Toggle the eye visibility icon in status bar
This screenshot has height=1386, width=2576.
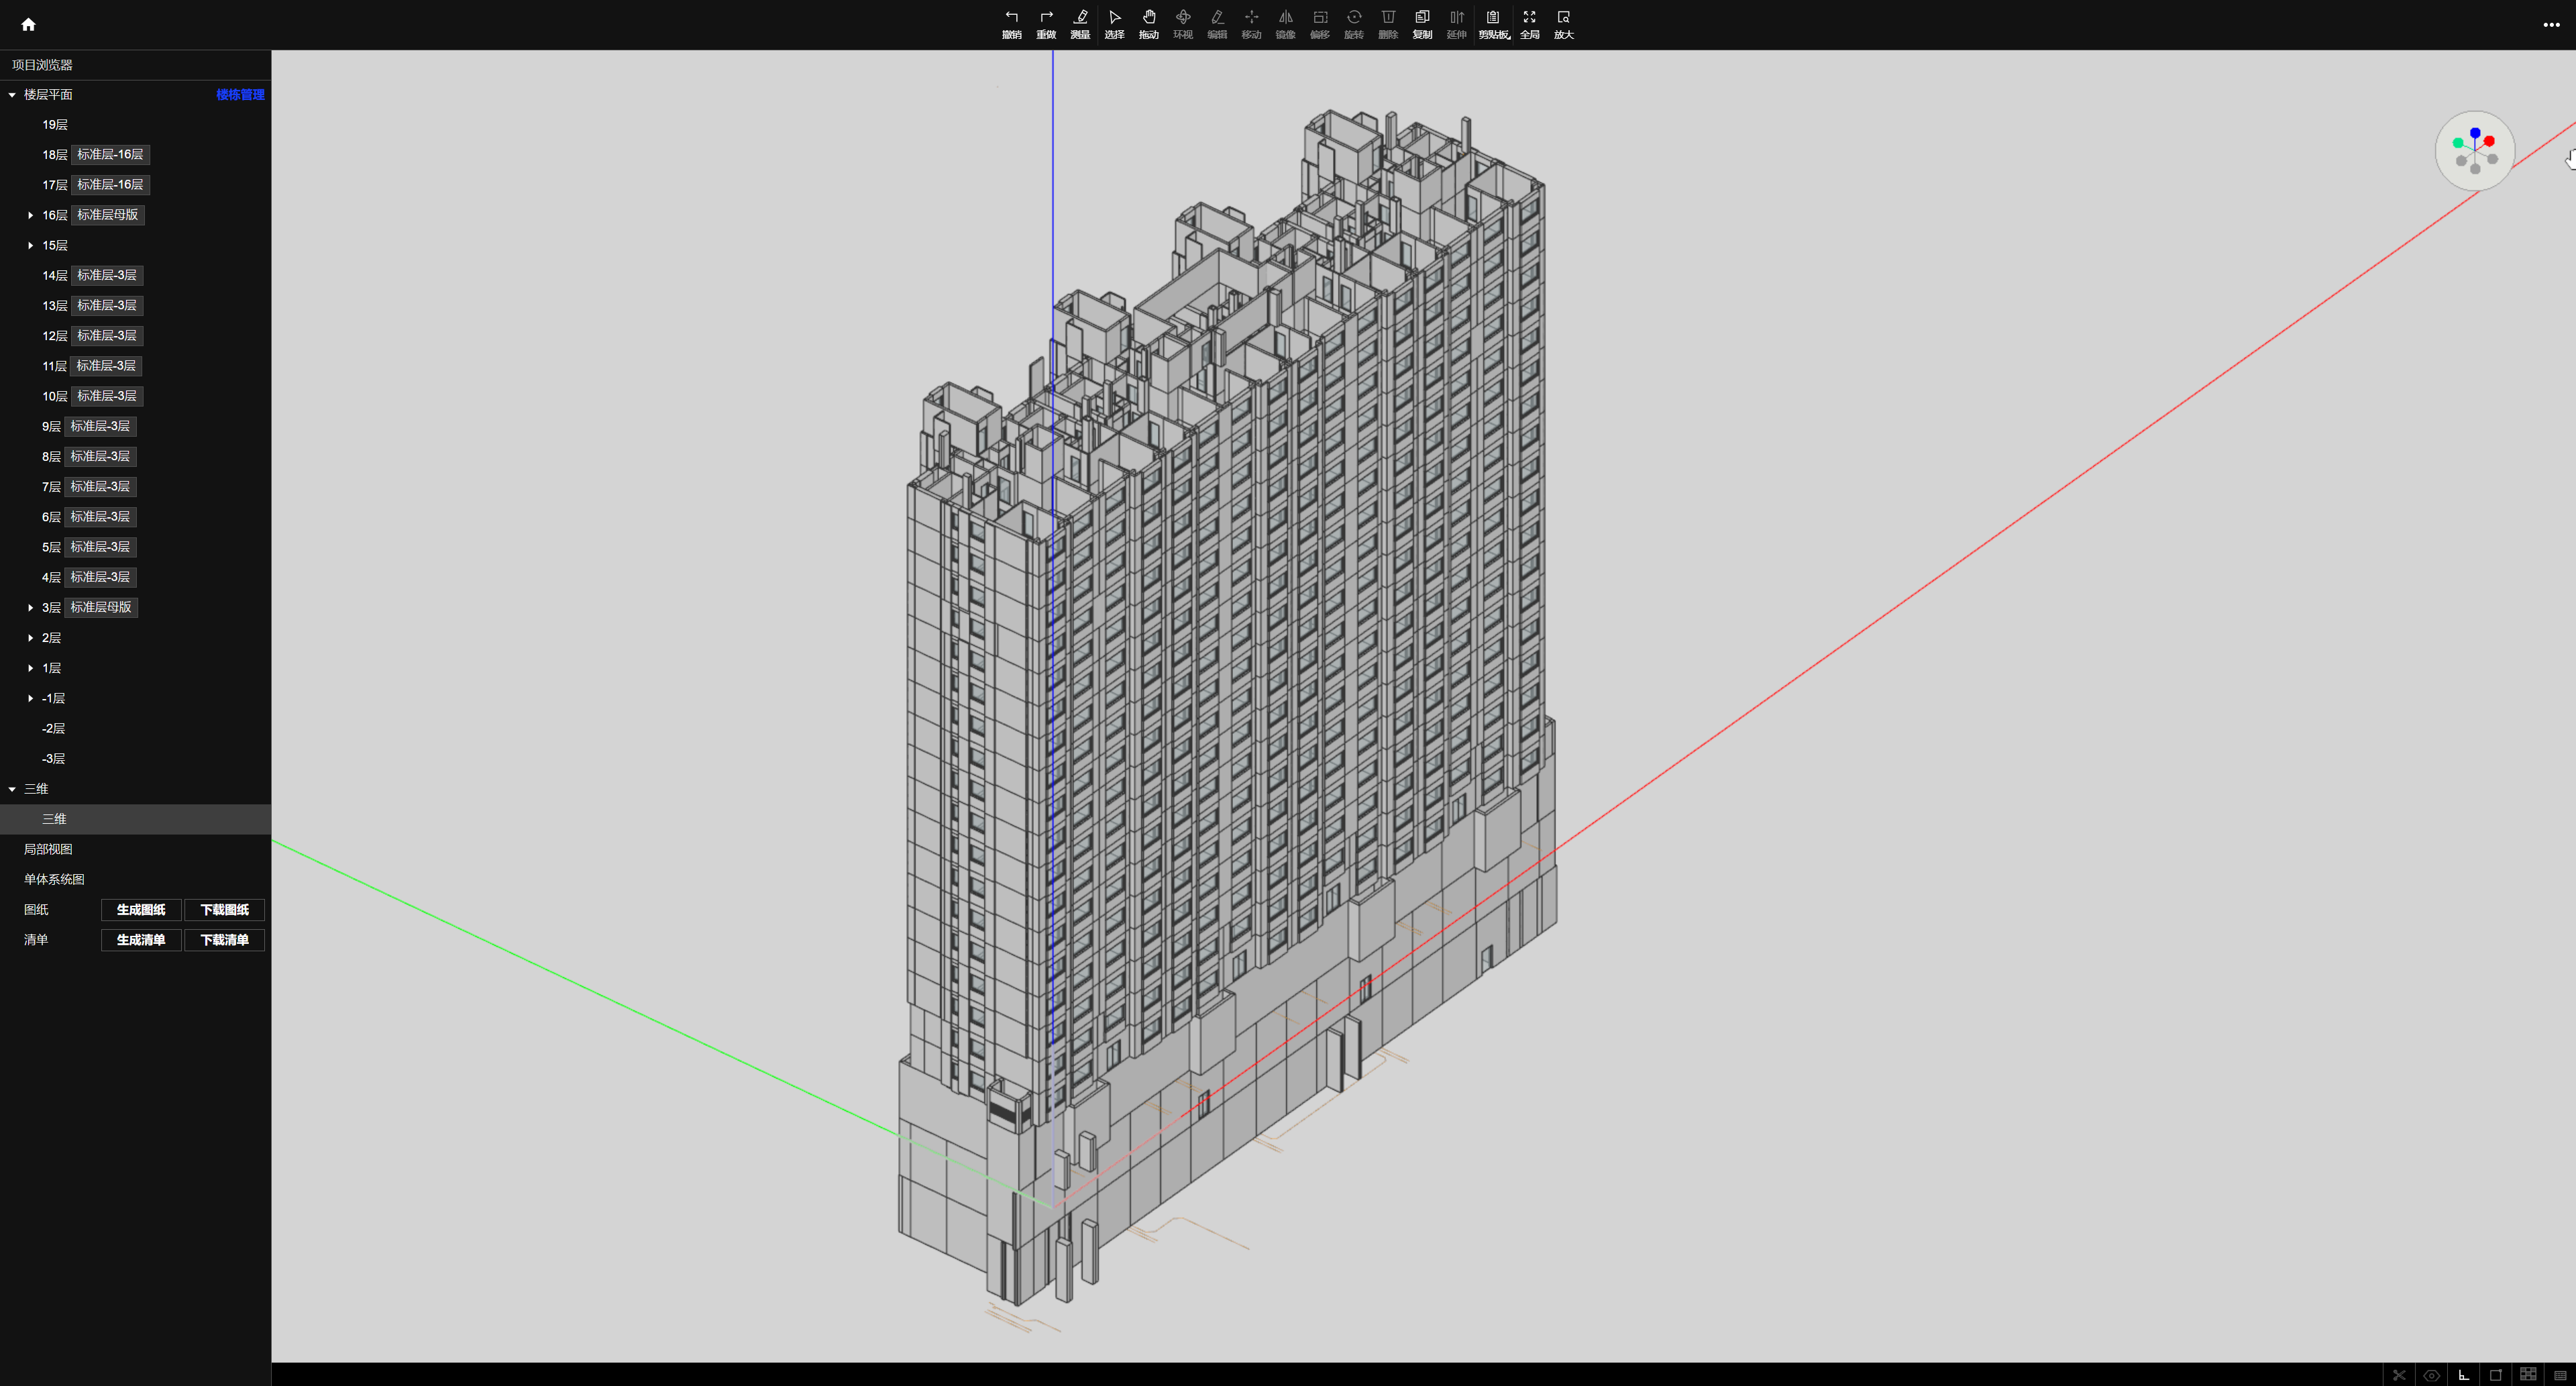2431,1375
